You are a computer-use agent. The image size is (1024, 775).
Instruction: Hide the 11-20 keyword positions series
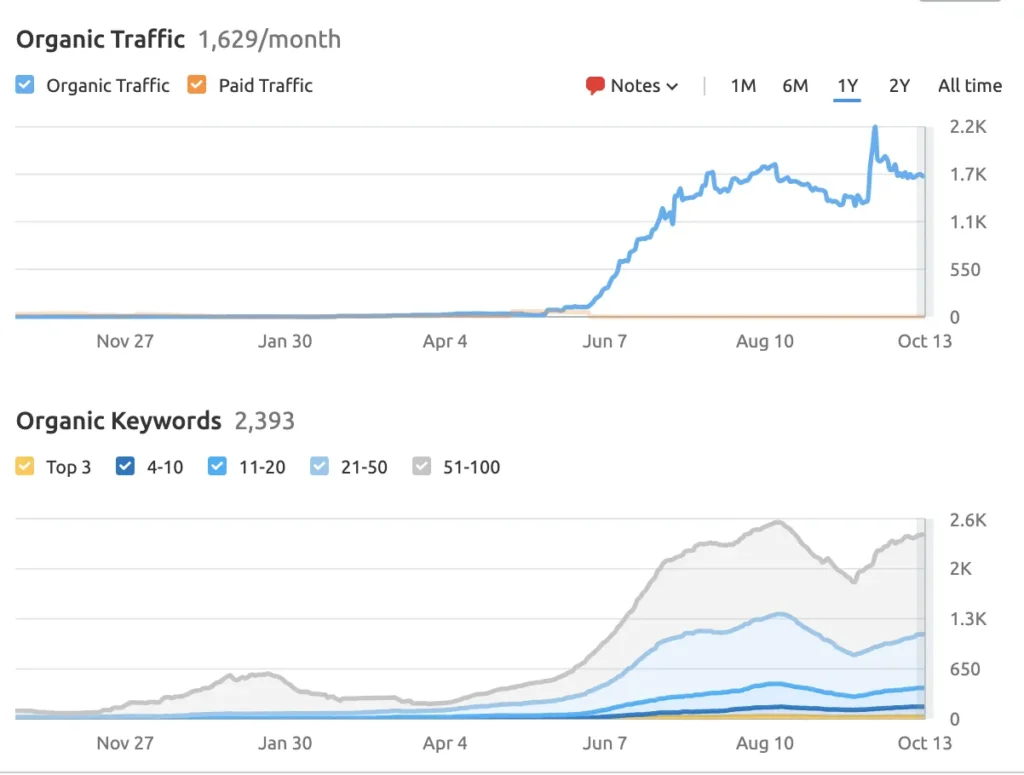pos(218,466)
